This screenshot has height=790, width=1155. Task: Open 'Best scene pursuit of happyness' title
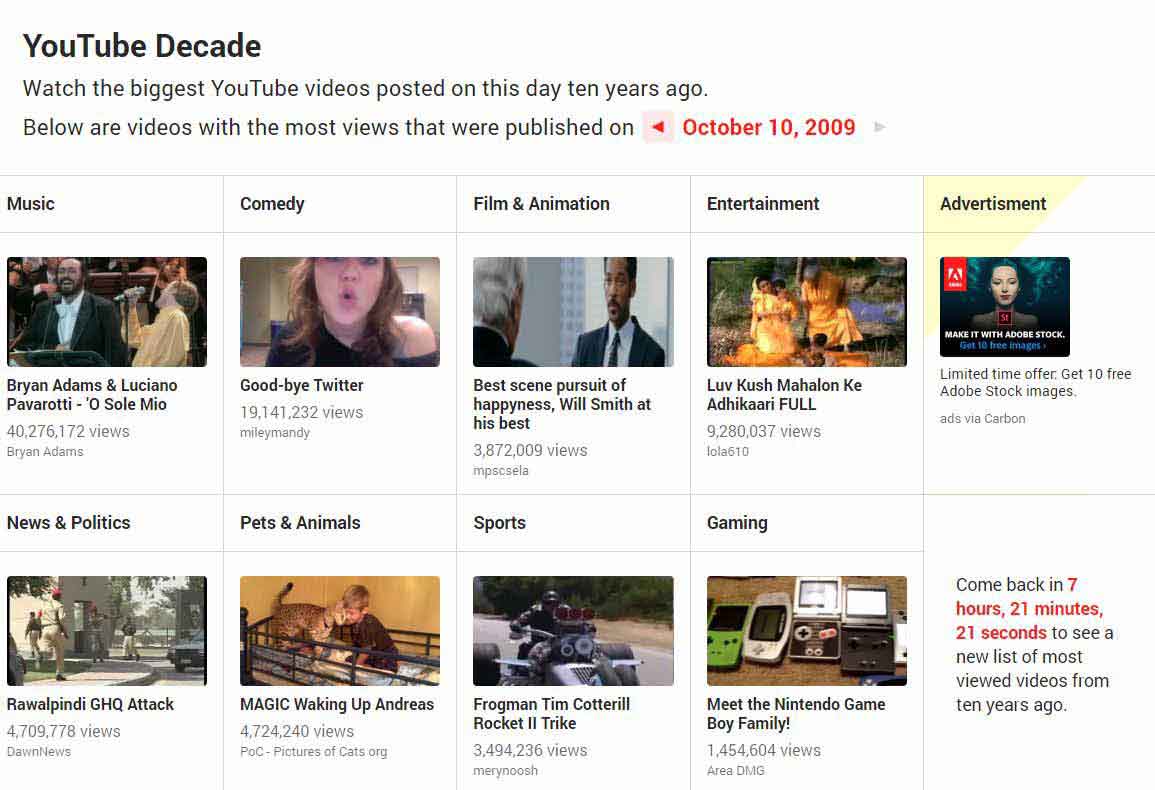[x=562, y=405]
